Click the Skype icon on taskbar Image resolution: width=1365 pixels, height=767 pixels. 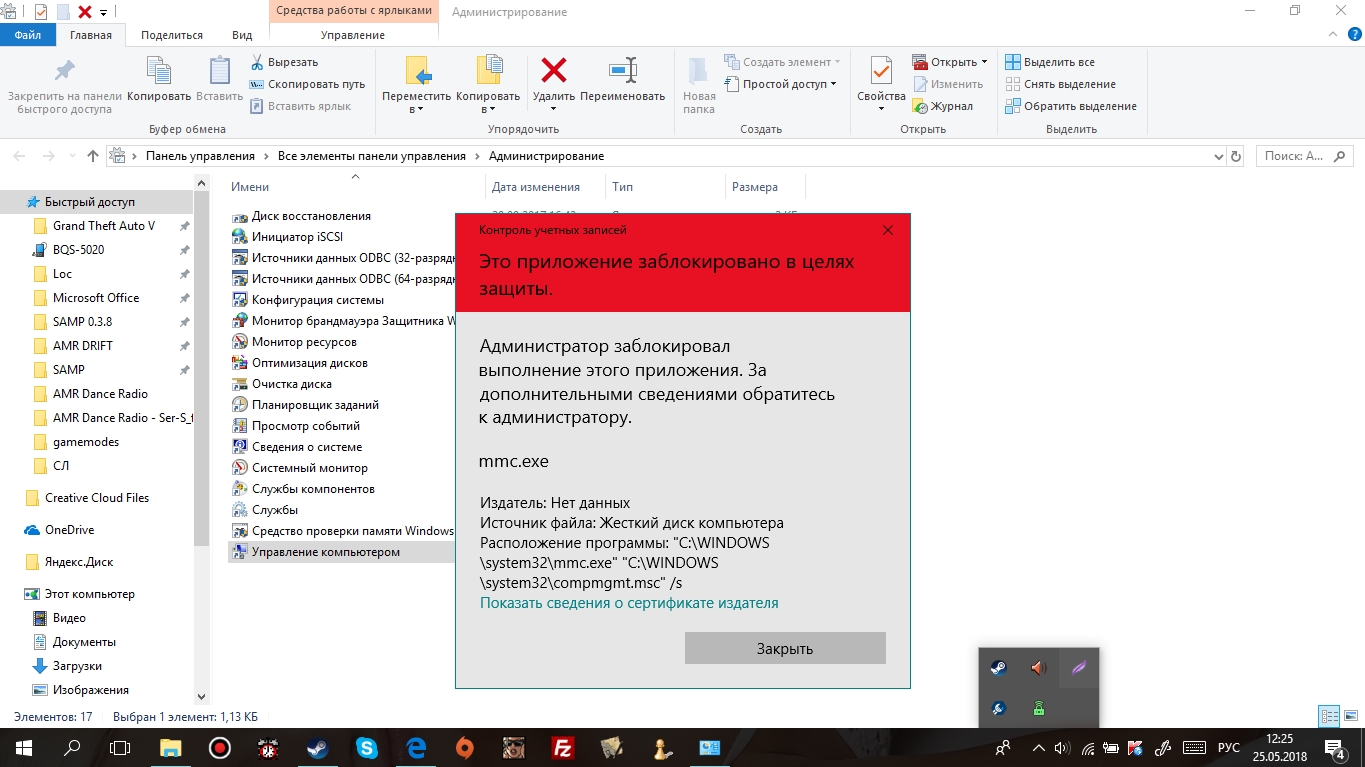(367, 747)
